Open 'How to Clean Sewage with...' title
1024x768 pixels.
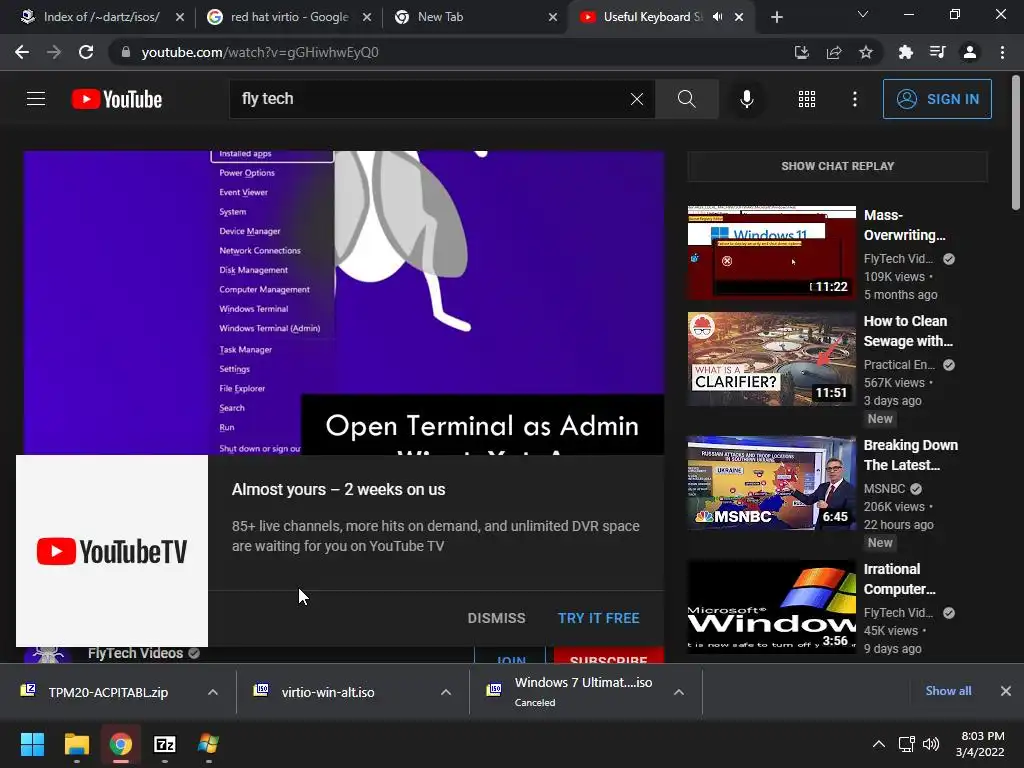coord(908,331)
